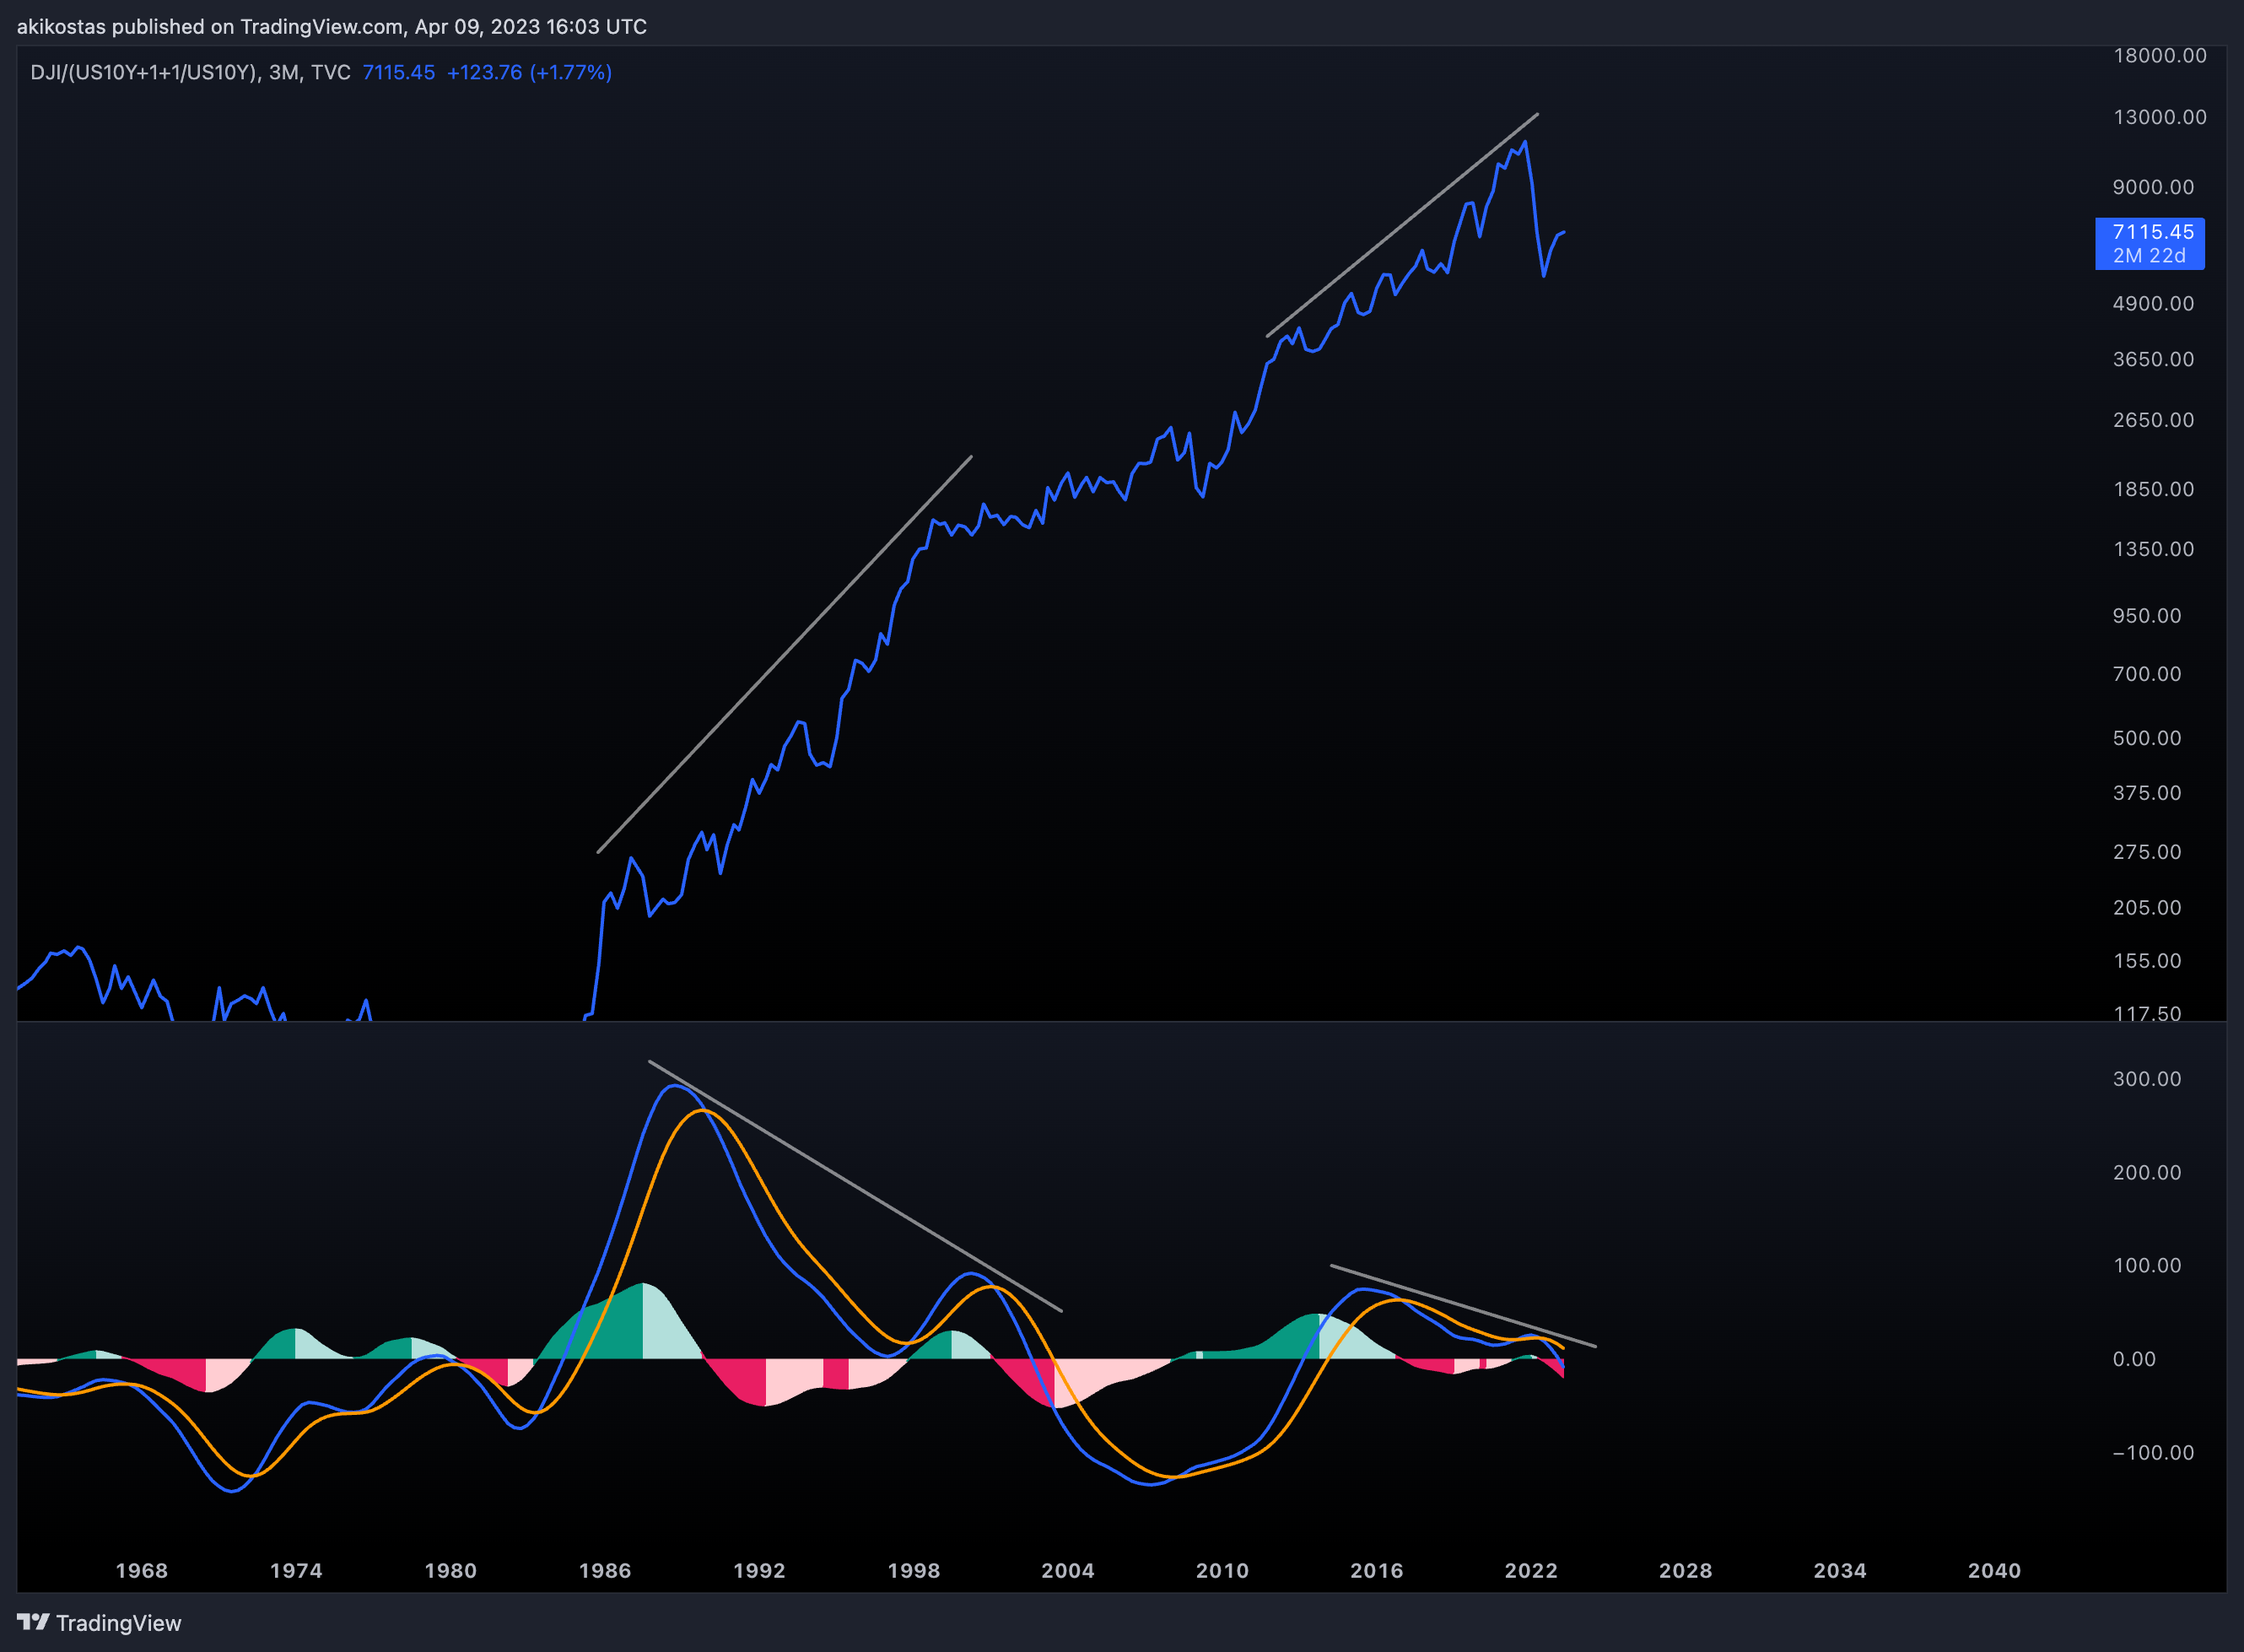Click the 2M 22d countdown label
Image resolution: width=2244 pixels, height=1652 pixels.
pyautogui.click(x=2149, y=256)
